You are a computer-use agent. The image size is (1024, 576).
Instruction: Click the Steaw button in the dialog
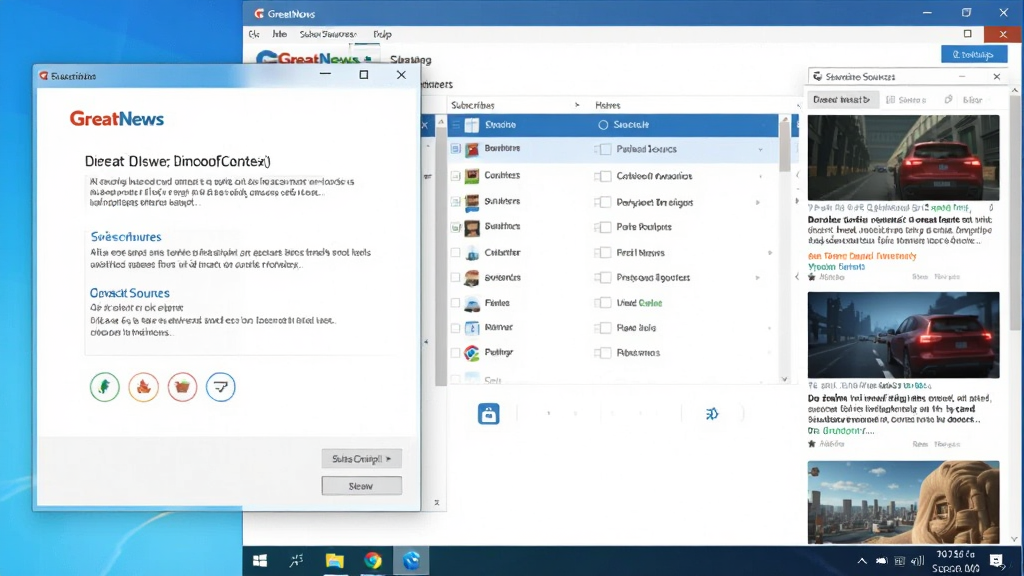[x=361, y=486]
